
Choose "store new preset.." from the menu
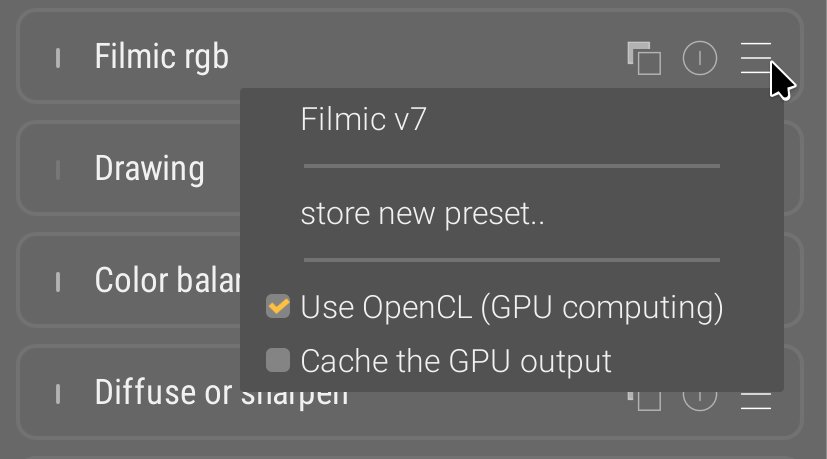422,213
